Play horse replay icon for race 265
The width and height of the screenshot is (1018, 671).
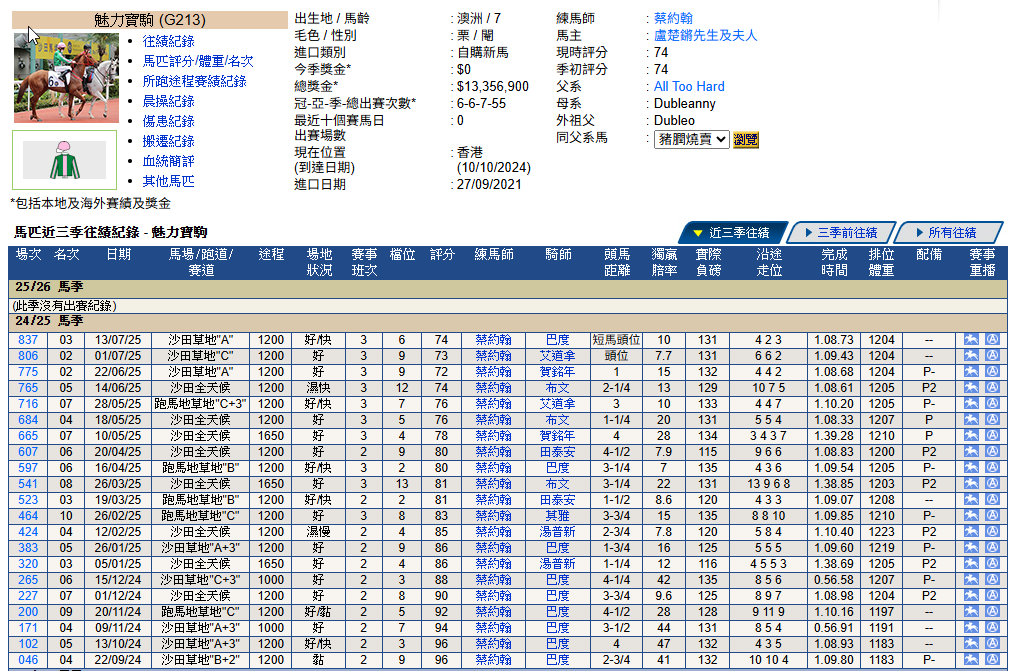pyautogui.click(x=971, y=580)
